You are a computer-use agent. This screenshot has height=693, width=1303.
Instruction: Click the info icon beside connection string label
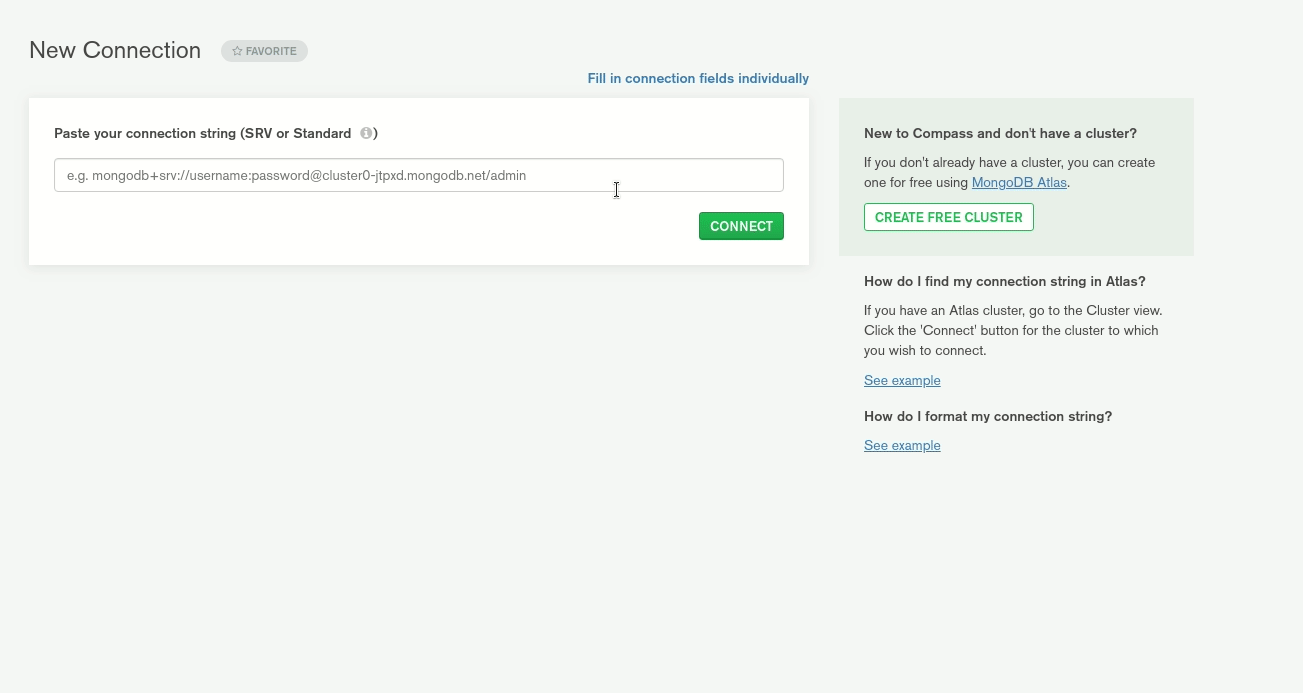[366, 133]
